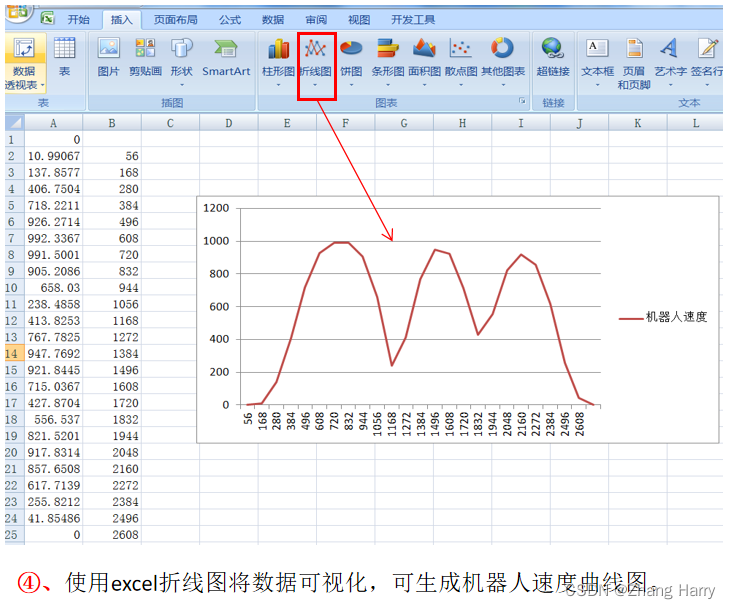Open the Developer (开发工具) tab
Screen dimensions: 731x609
click(x=413, y=20)
